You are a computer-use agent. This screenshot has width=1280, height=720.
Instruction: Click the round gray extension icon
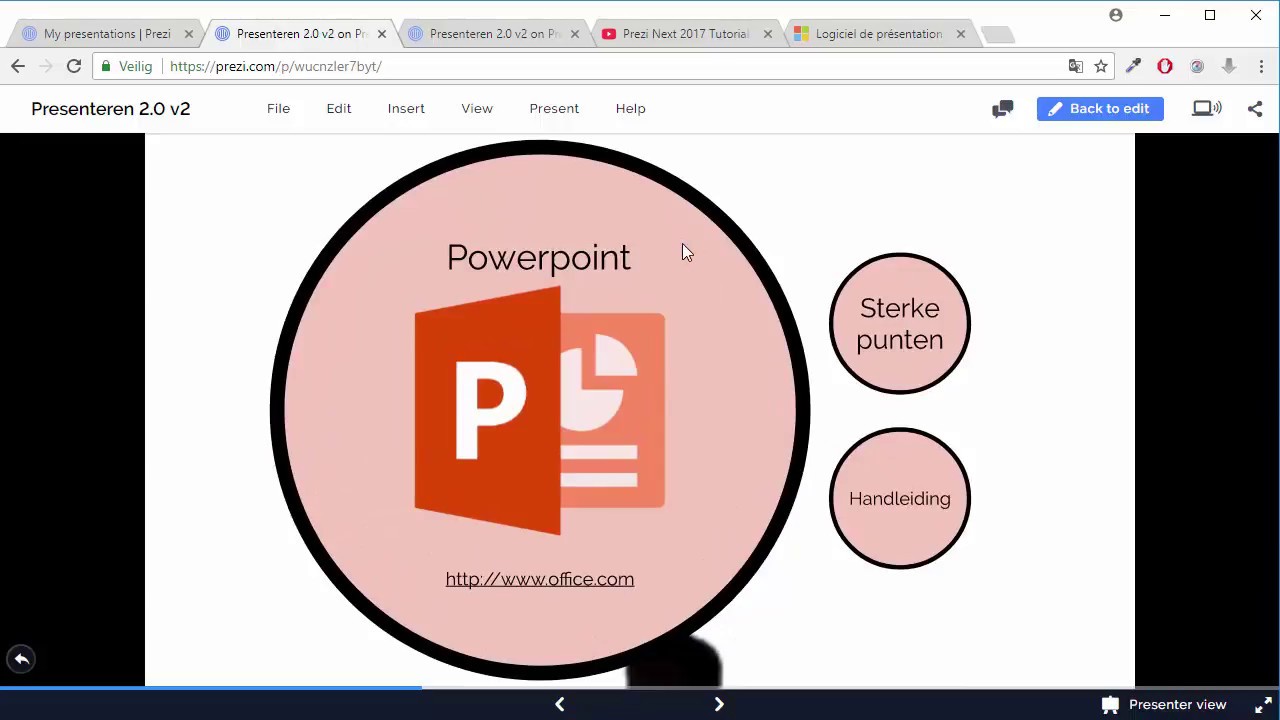pos(1197,66)
